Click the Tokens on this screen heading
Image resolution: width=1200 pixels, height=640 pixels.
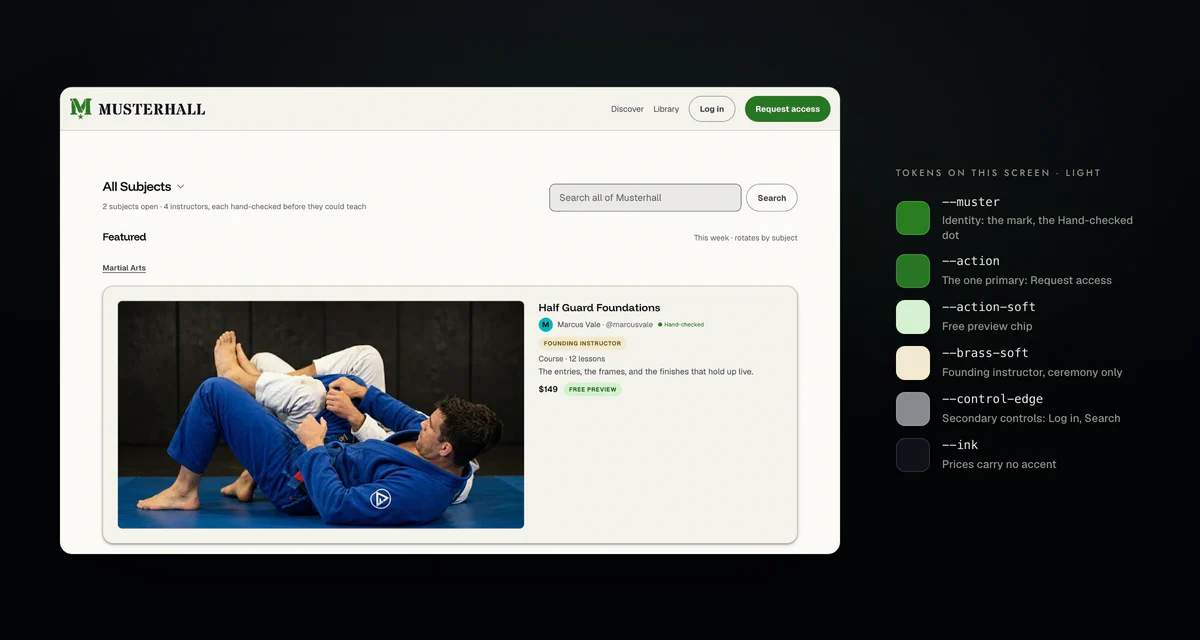[998, 173]
